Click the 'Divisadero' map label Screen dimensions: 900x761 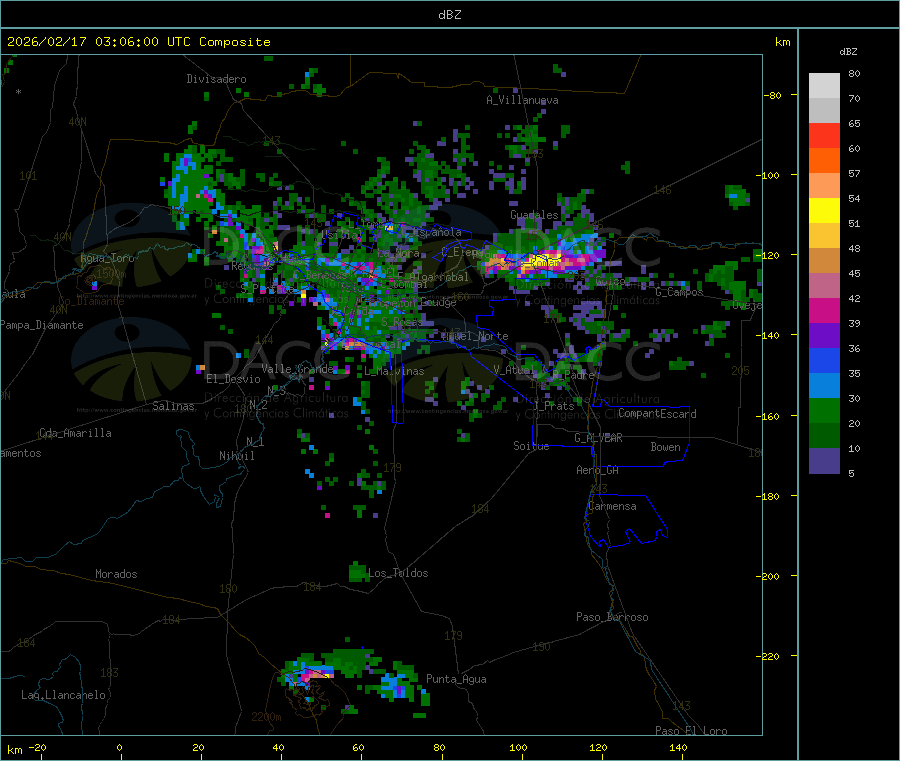216,79
